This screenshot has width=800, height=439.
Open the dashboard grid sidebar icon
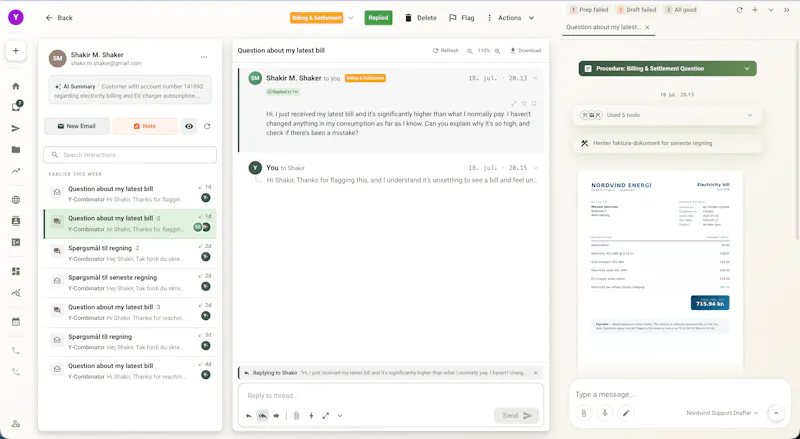coord(16,271)
